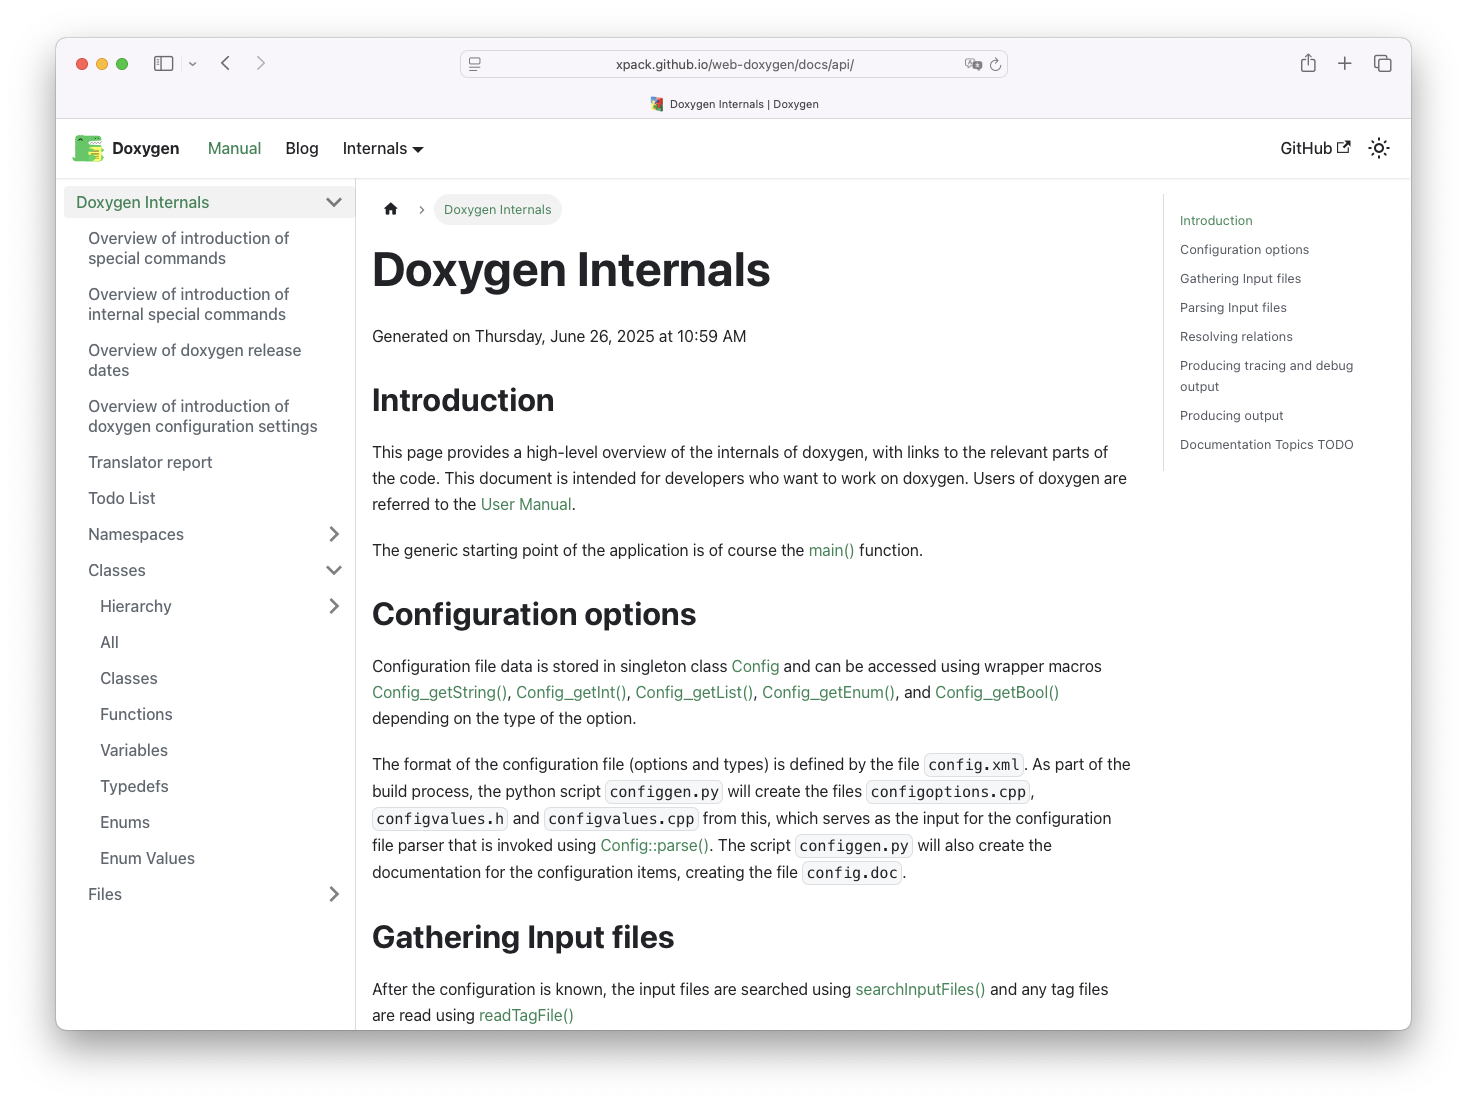
Task: Open the Config_getEnum() link
Action: tap(829, 692)
